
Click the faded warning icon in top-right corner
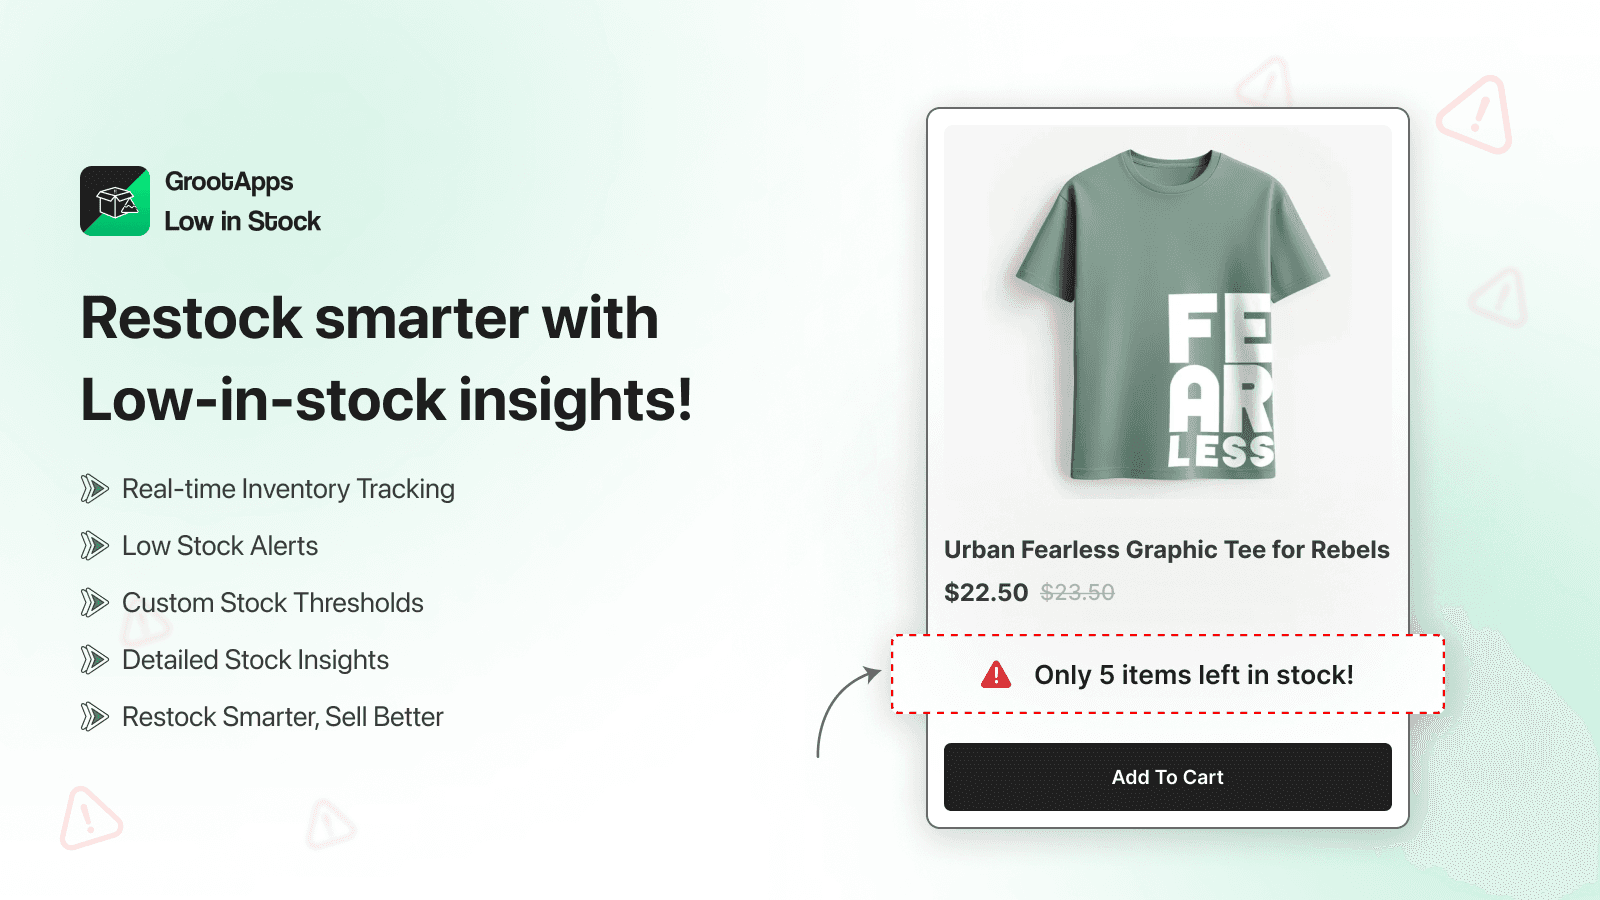click(x=1475, y=116)
